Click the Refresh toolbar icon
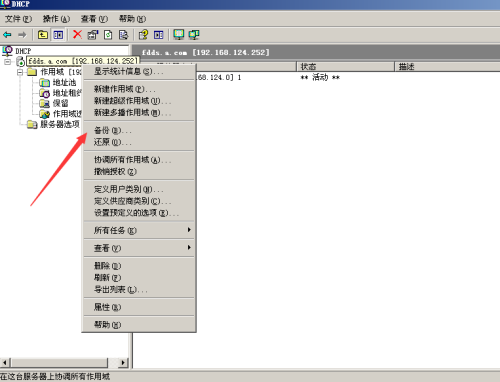This screenshot has width=500, height=382. [108, 35]
